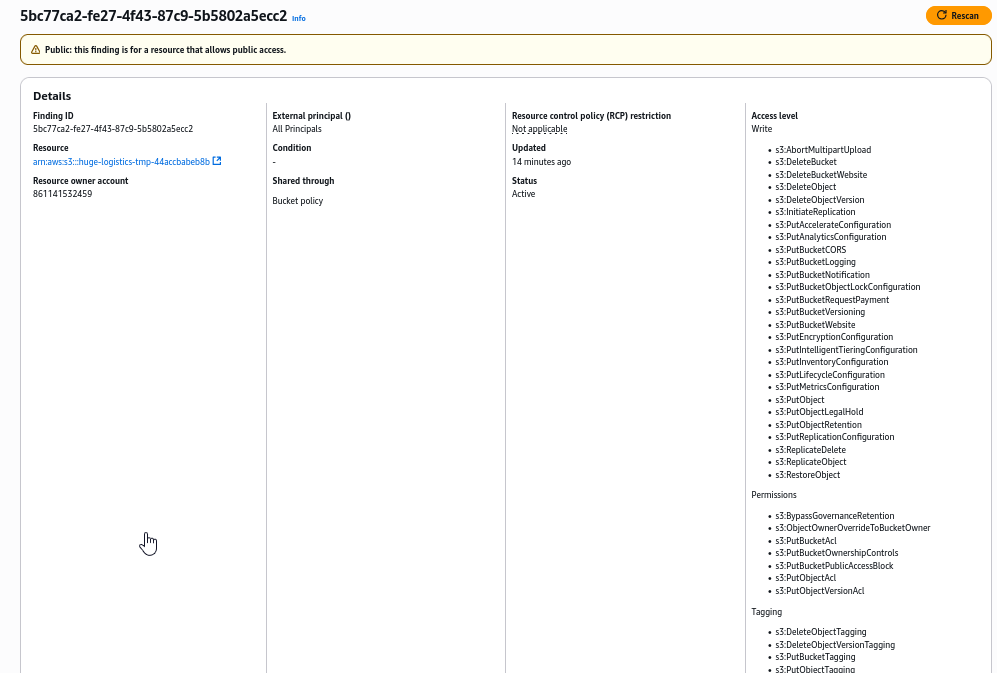Click the s3:BypassGovernanceRetention entry
The height and width of the screenshot is (673, 997).
coord(835,516)
